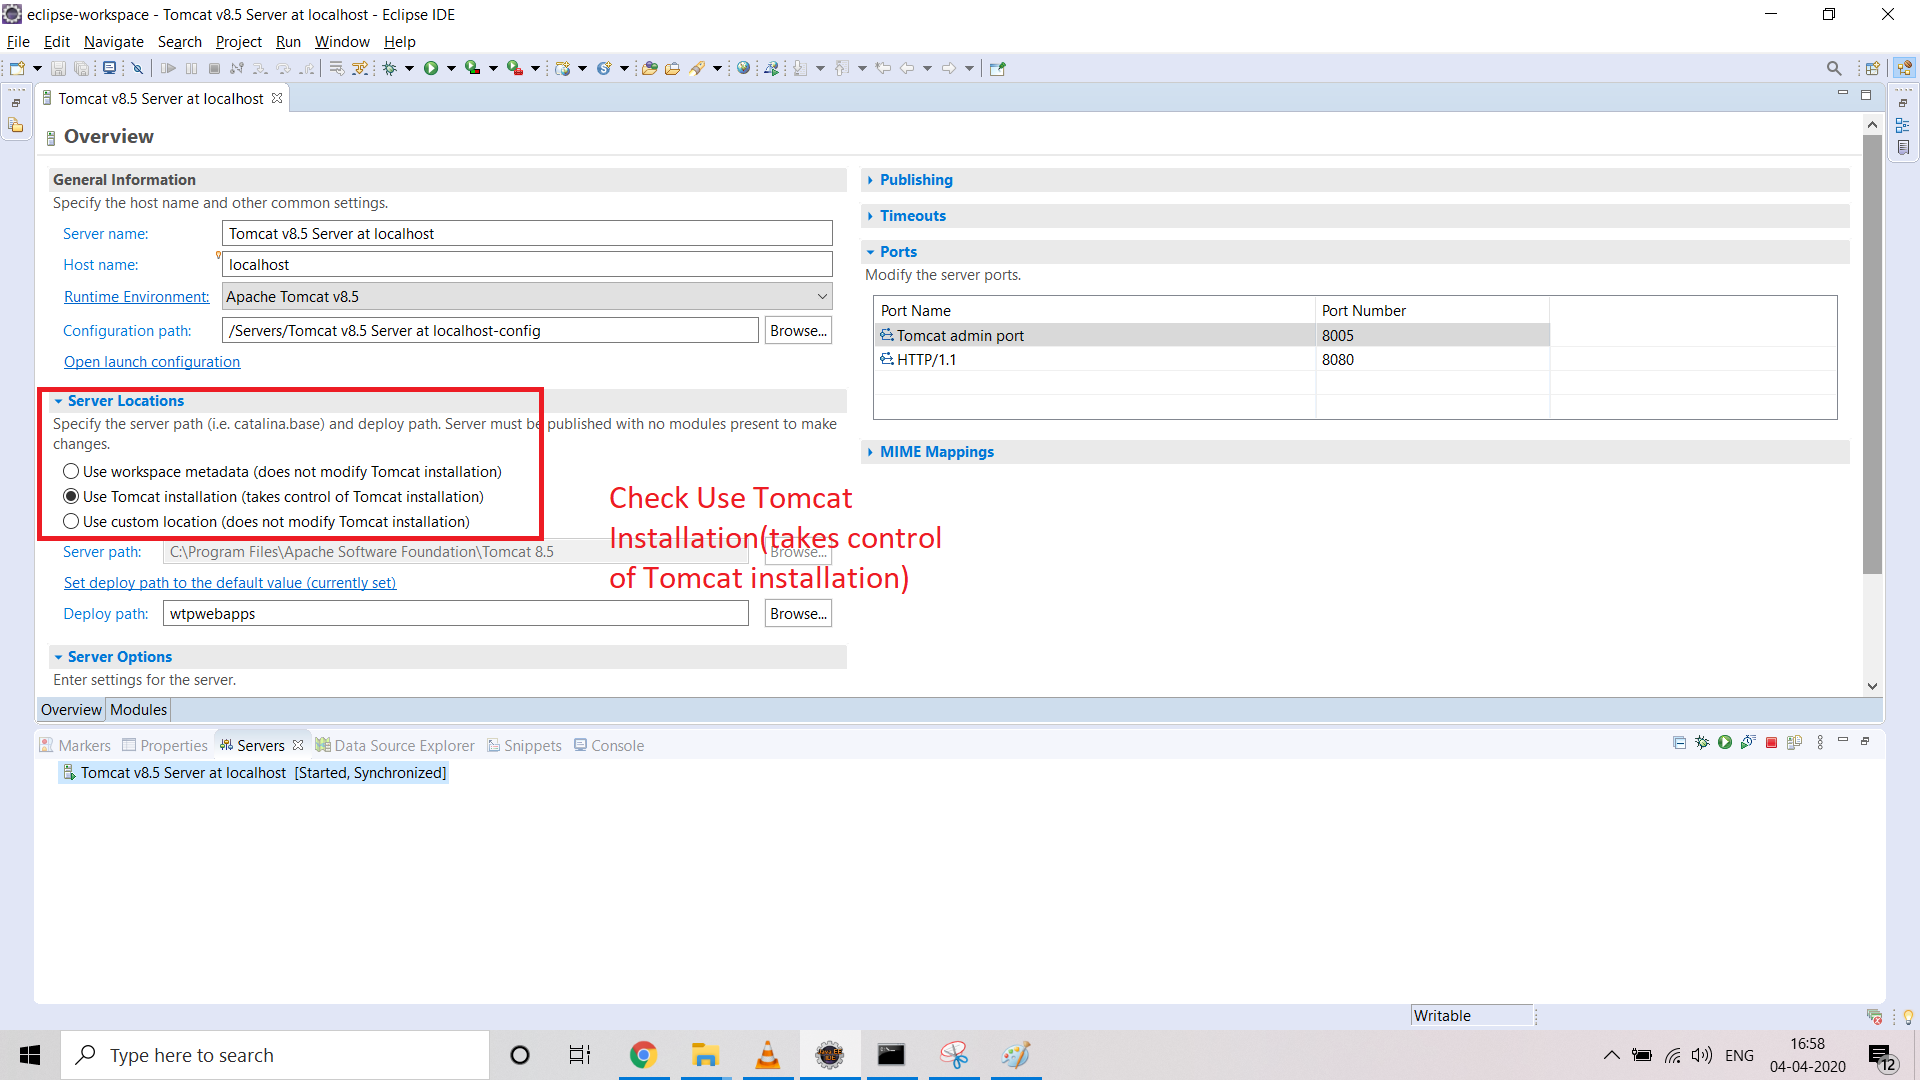Click the Open Web Browser globe icon
1920x1080 pixels.
coord(743,68)
